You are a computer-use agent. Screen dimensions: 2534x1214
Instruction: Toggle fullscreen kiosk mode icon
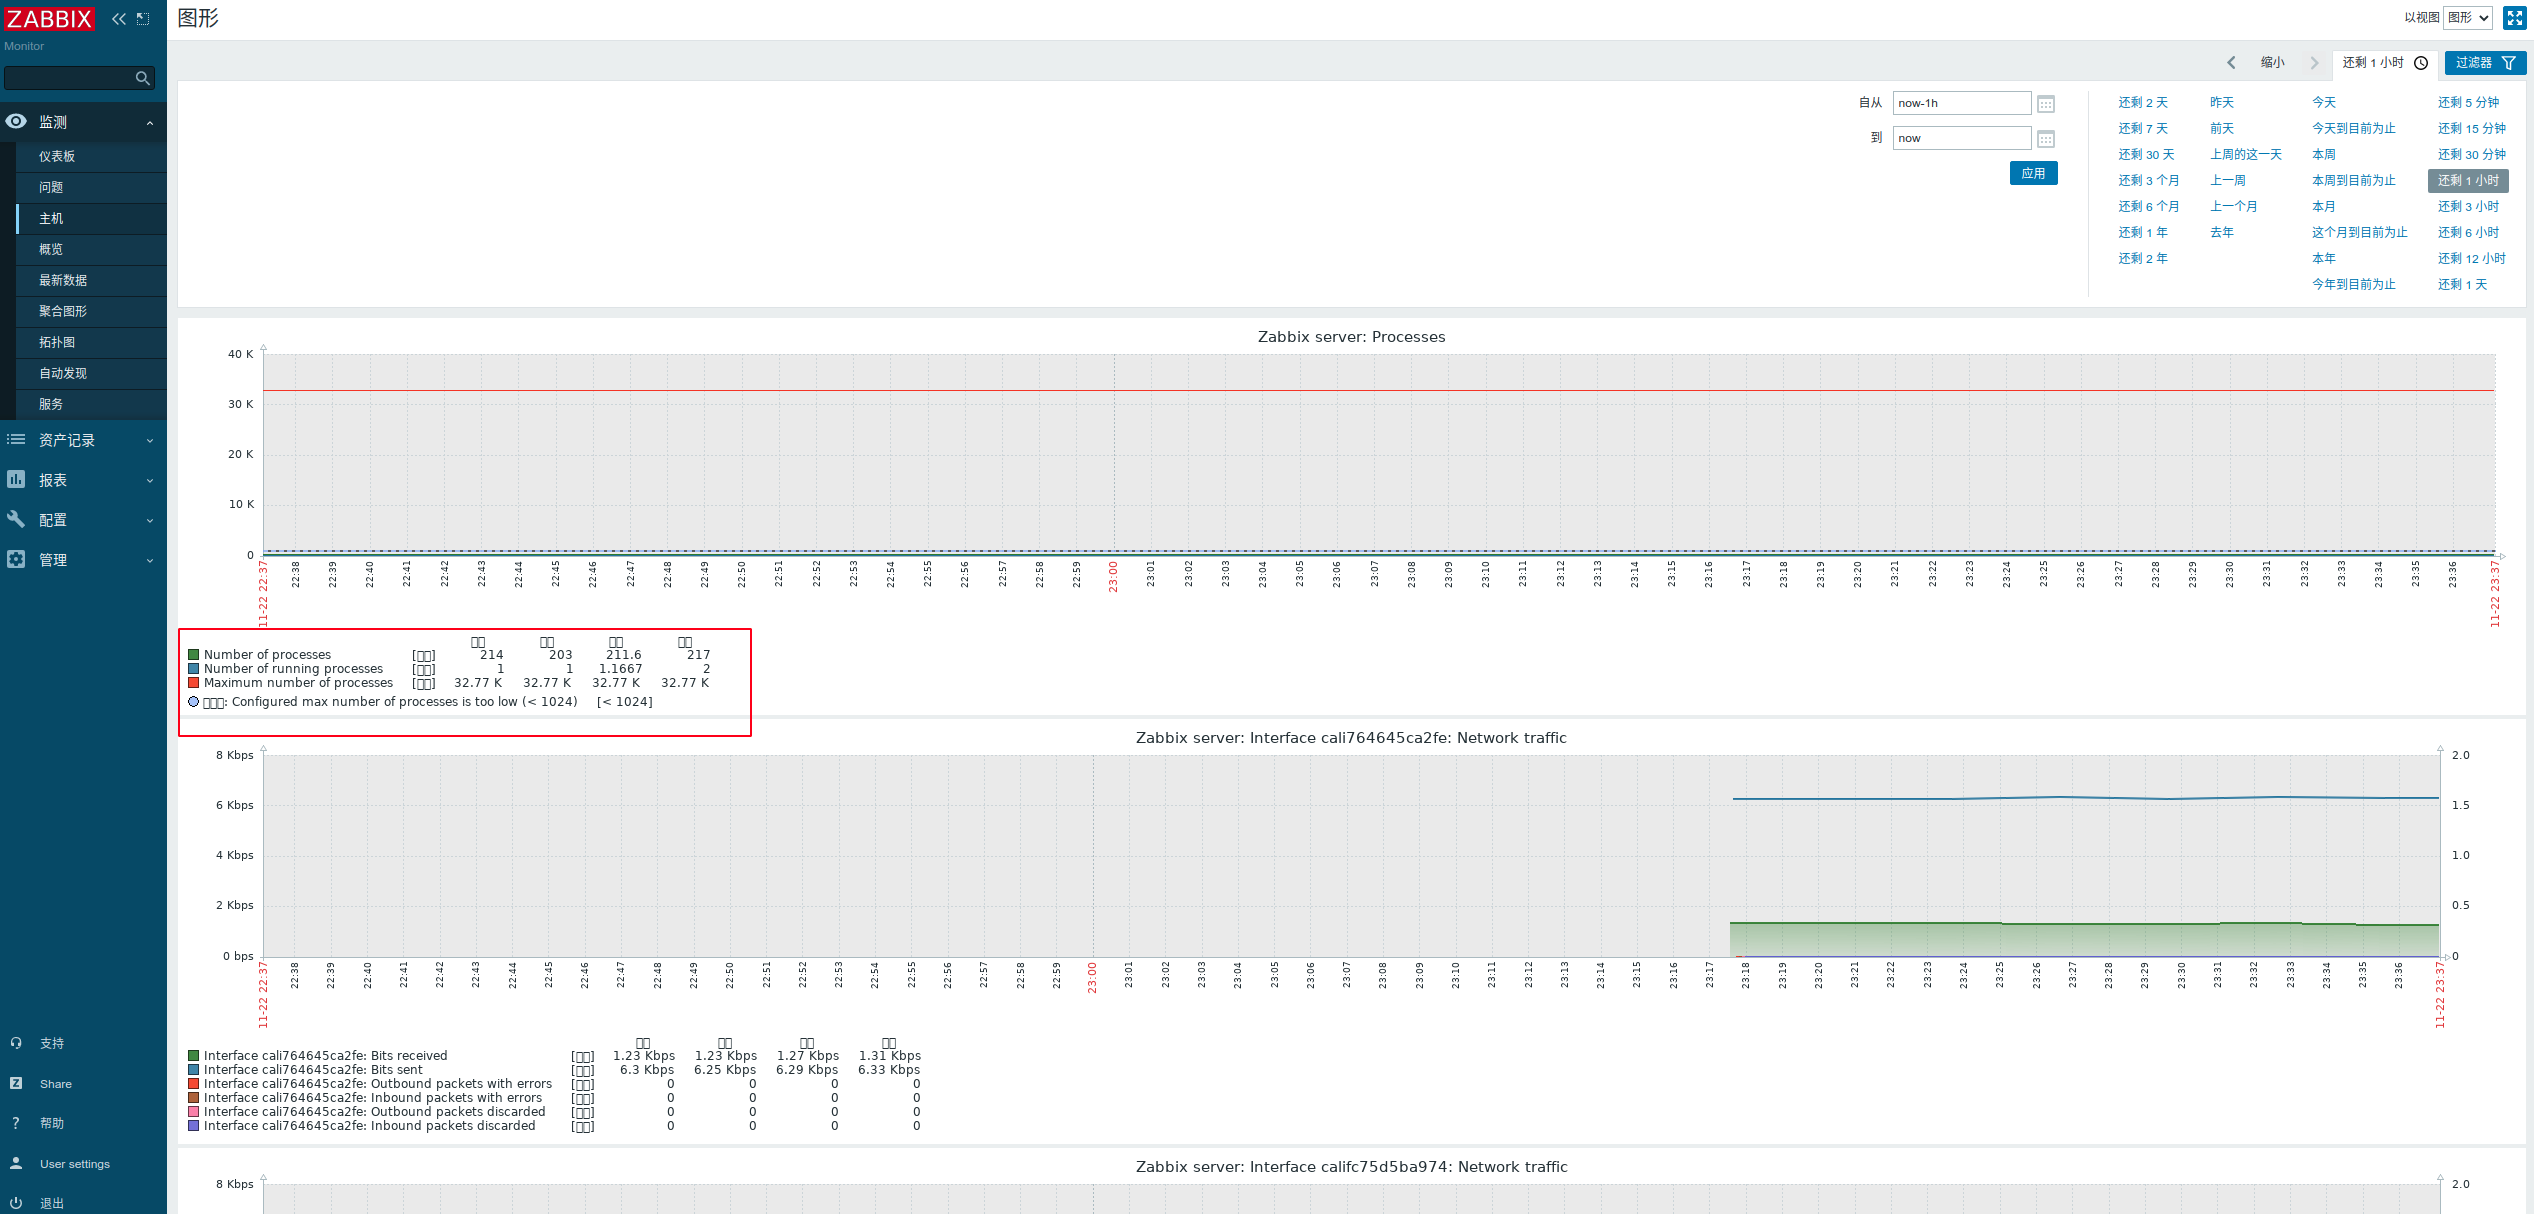click(x=2515, y=18)
